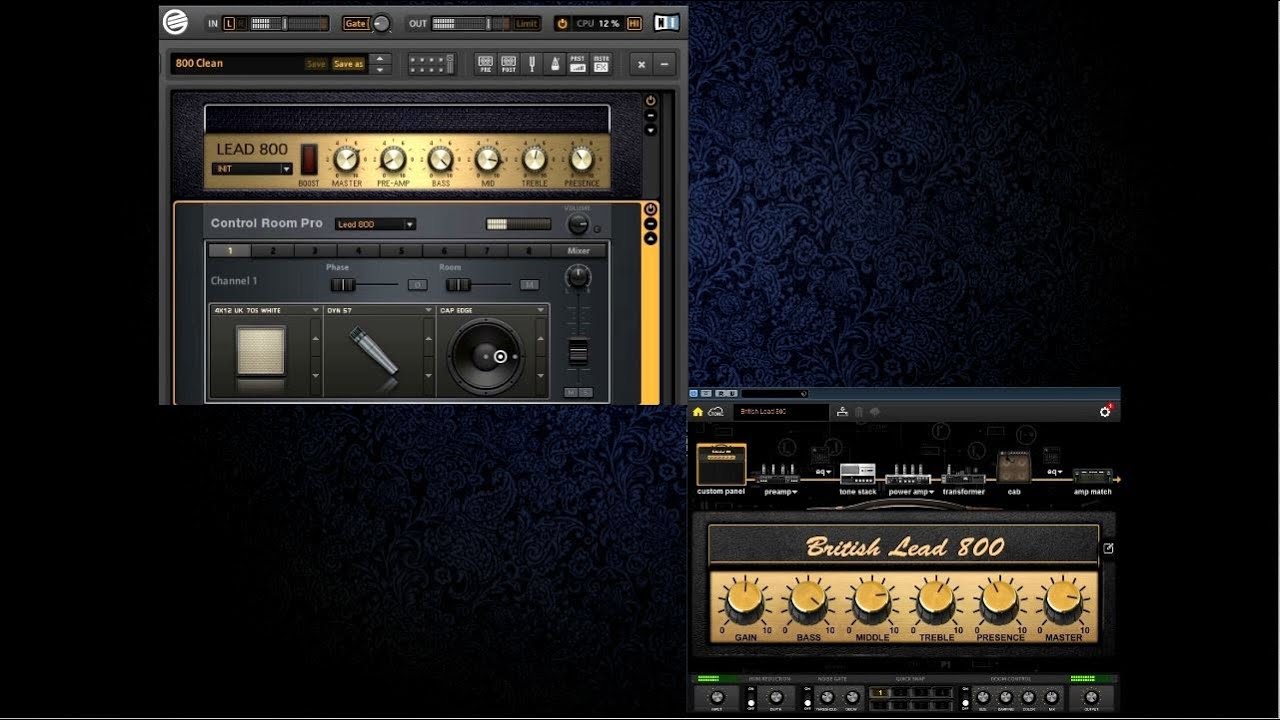
Task: Open the Lead 800 INIT preset dropdown
Action: [252, 169]
